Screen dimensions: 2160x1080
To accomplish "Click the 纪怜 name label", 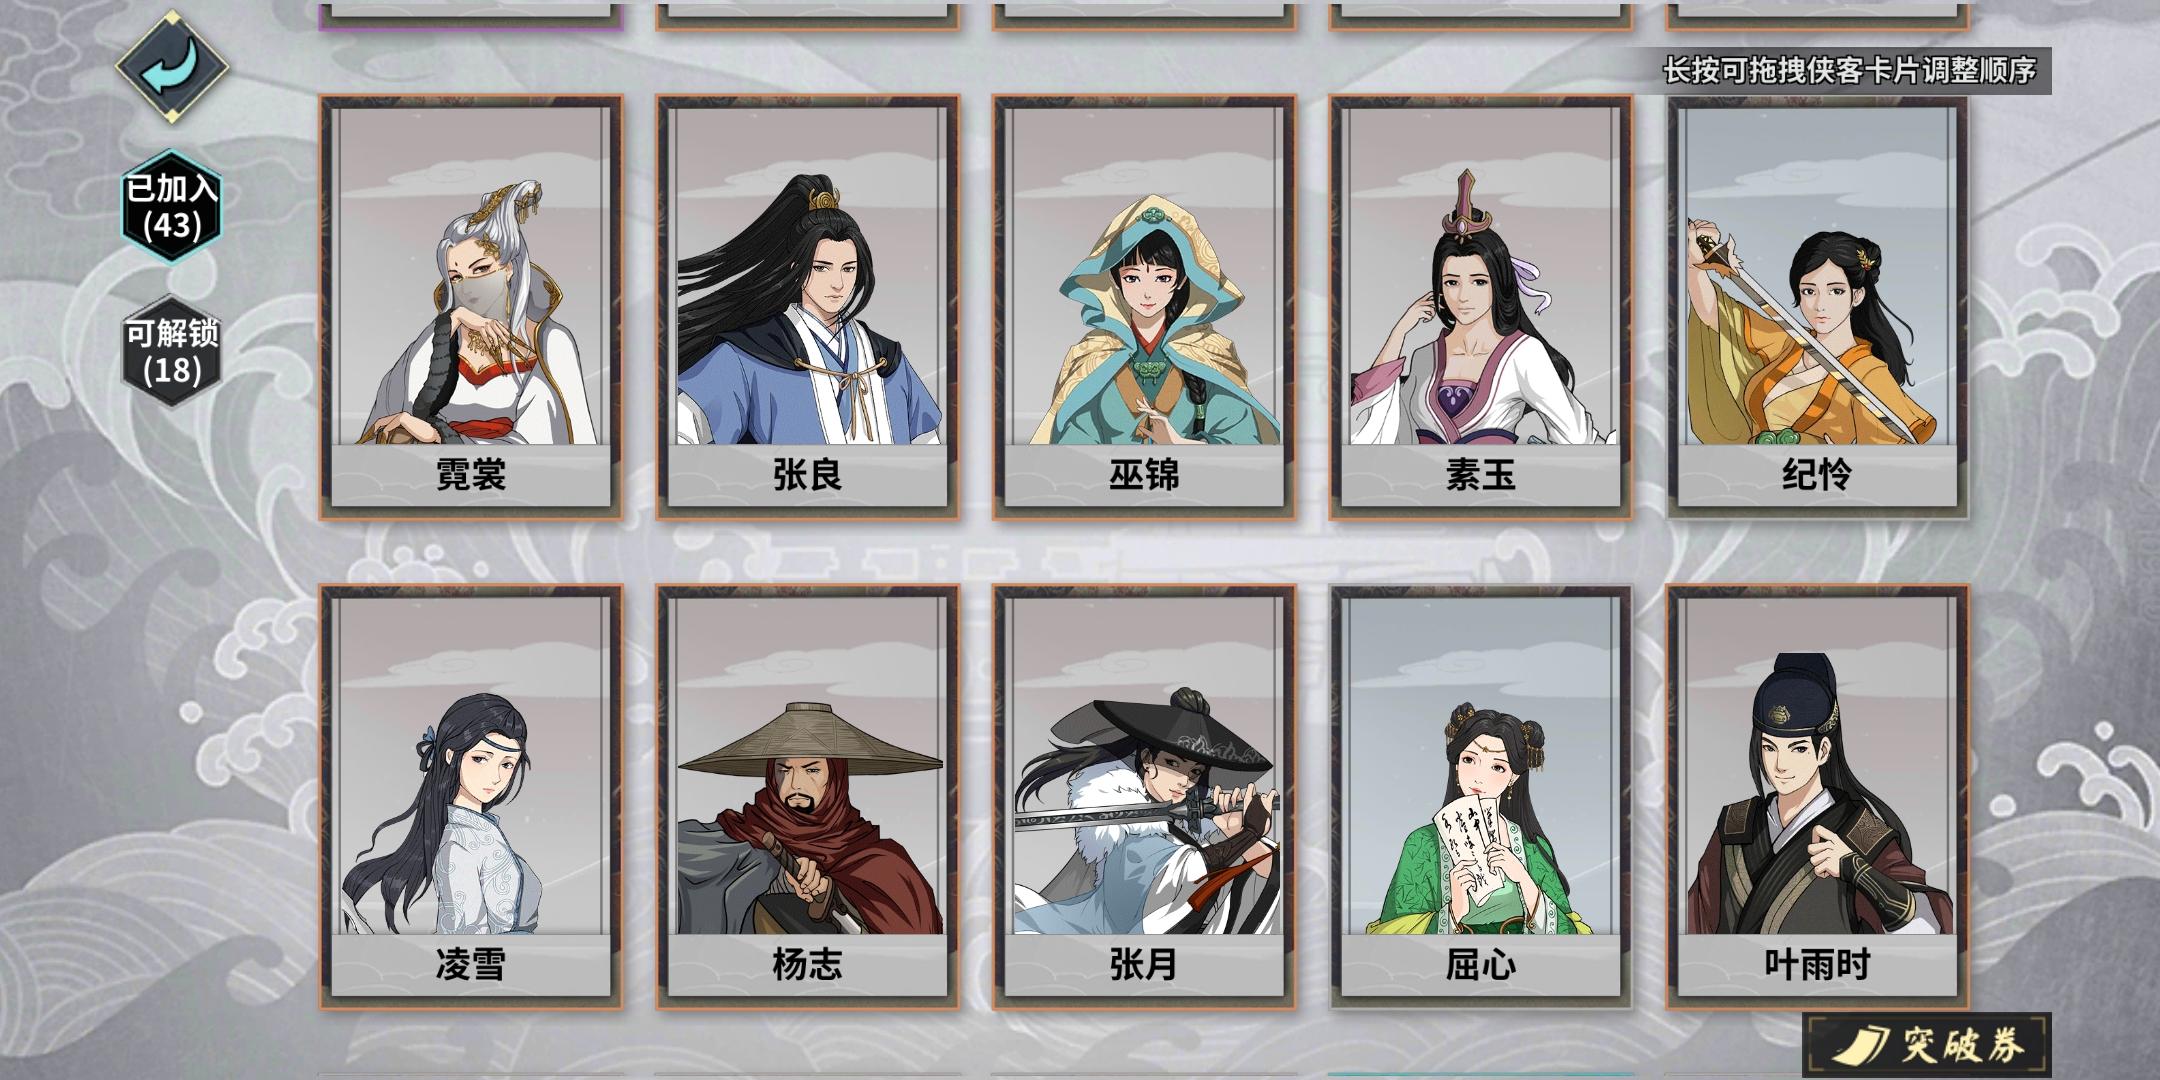I will coord(1817,475).
